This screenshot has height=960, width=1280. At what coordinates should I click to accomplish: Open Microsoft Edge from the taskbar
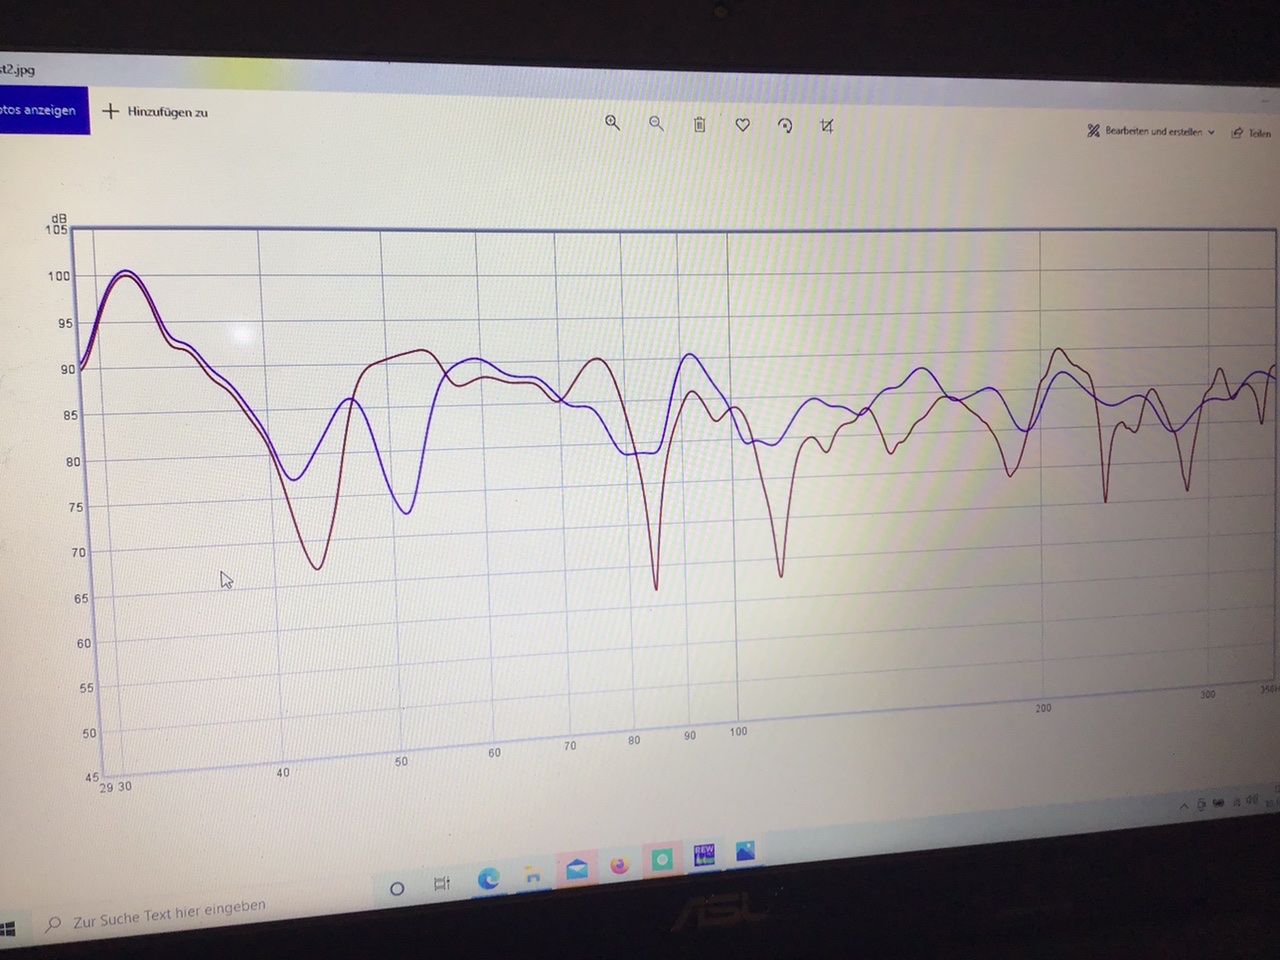[488, 878]
